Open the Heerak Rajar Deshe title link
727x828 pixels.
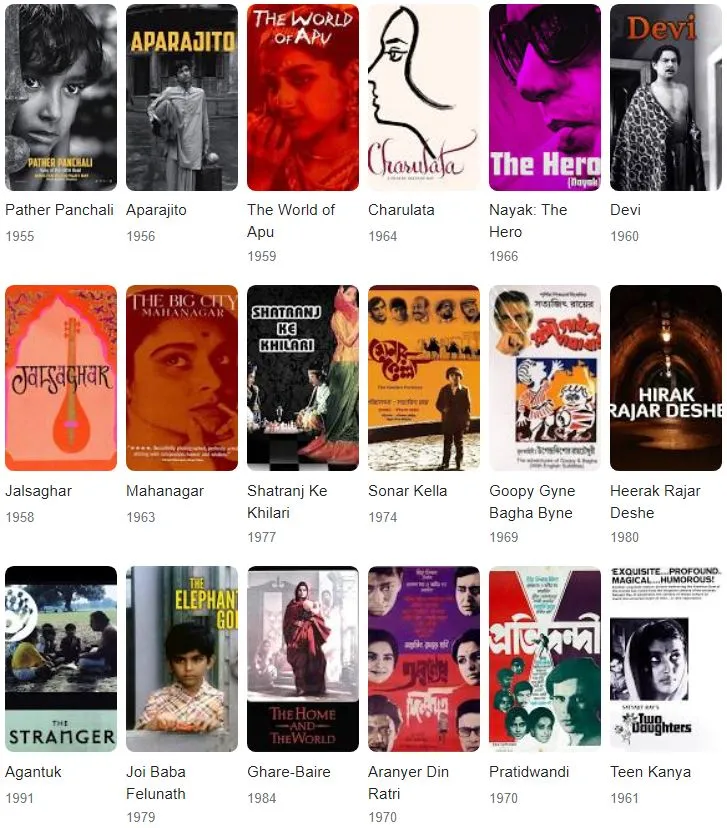point(655,502)
